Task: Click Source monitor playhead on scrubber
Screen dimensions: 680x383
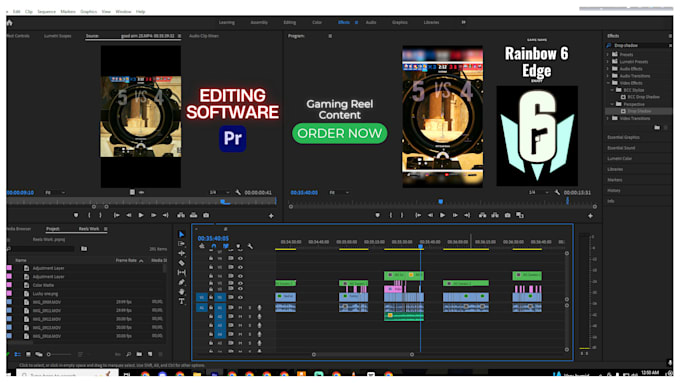Action: (x=223, y=202)
